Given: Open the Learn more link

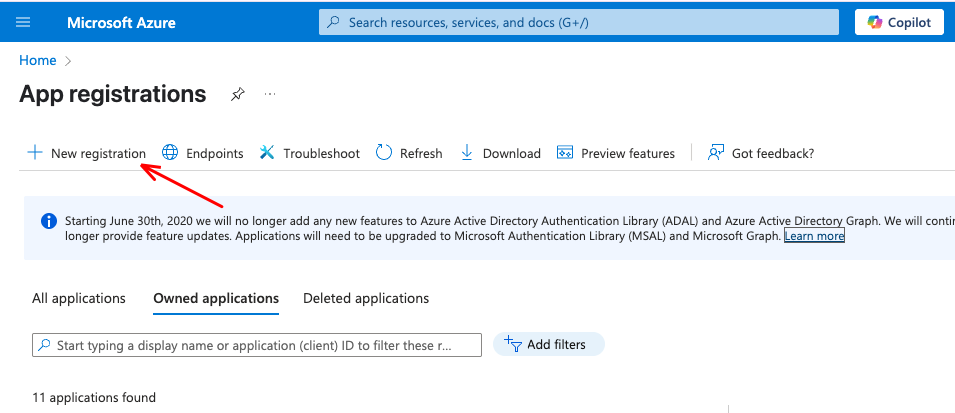Looking at the screenshot, I should click(814, 236).
